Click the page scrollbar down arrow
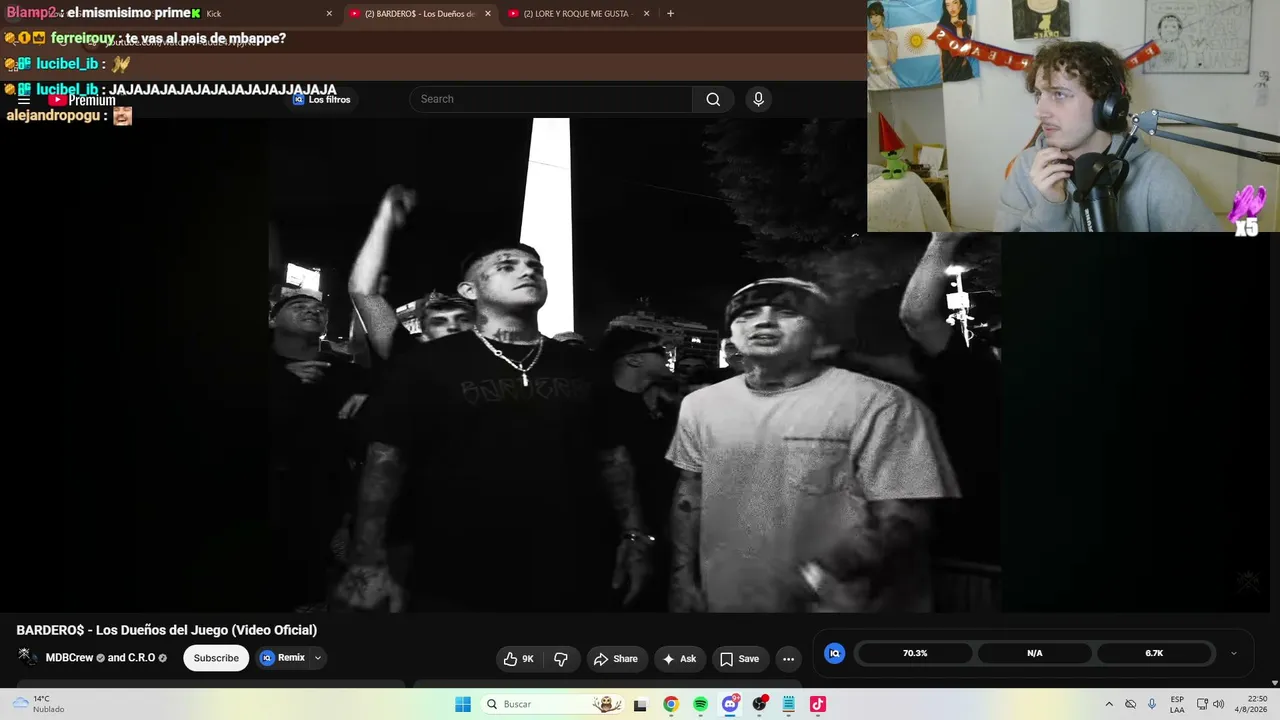Screen dimensions: 1280x720 (1274, 683)
